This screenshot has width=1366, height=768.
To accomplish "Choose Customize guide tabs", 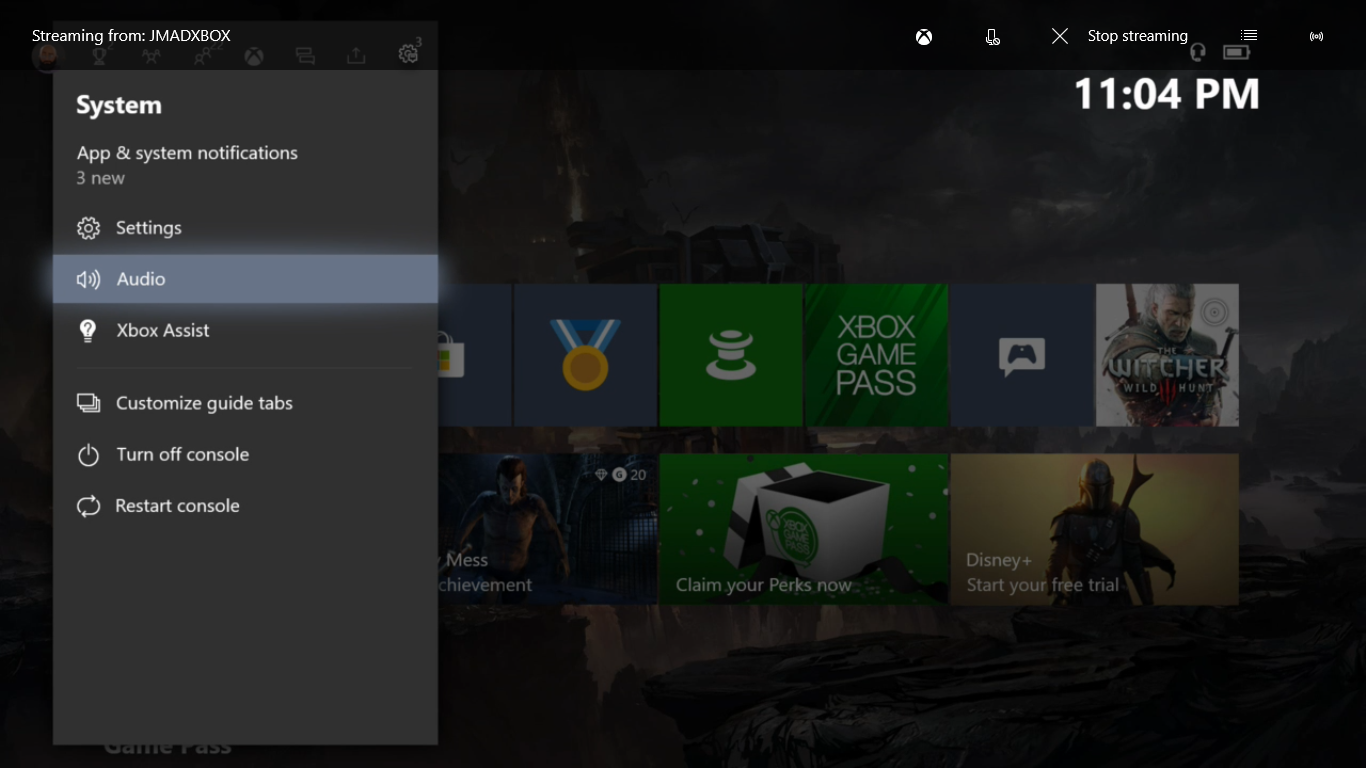I will (245, 403).
